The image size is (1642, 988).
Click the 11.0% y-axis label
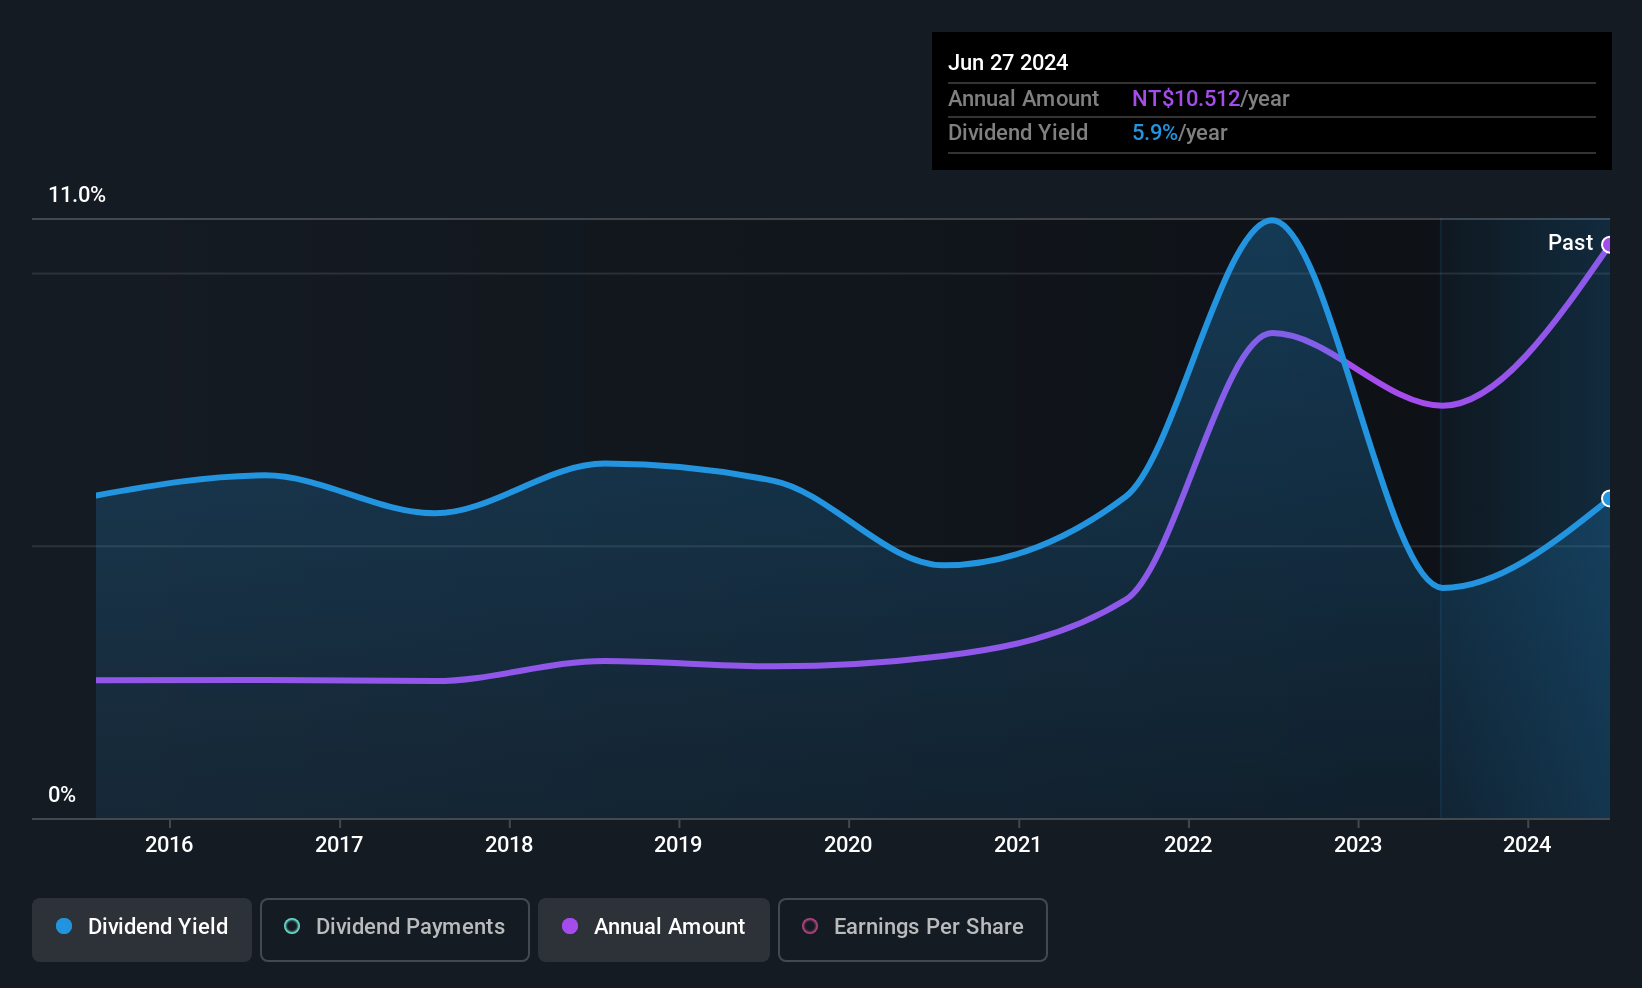pyautogui.click(x=77, y=195)
